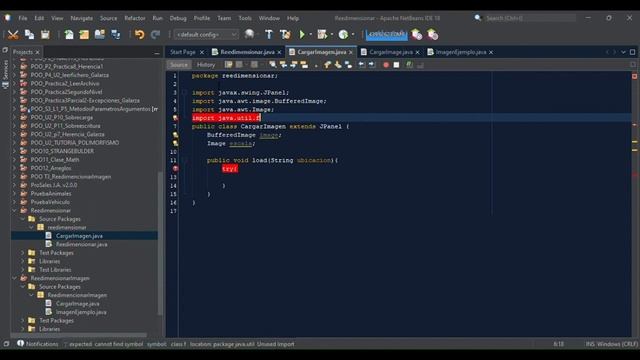Viewport: 640px width, 360px height.
Task: Select Reedimensionar.java in project tree
Action: coord(82,244)
